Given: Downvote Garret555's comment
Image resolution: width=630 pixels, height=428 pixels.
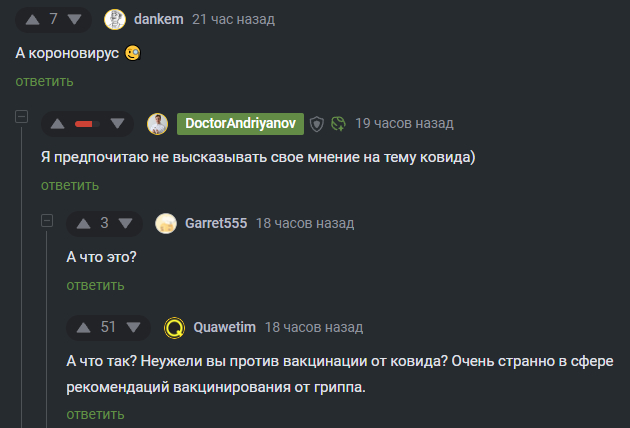Looking at the screenshot, I should pos(127,223).
